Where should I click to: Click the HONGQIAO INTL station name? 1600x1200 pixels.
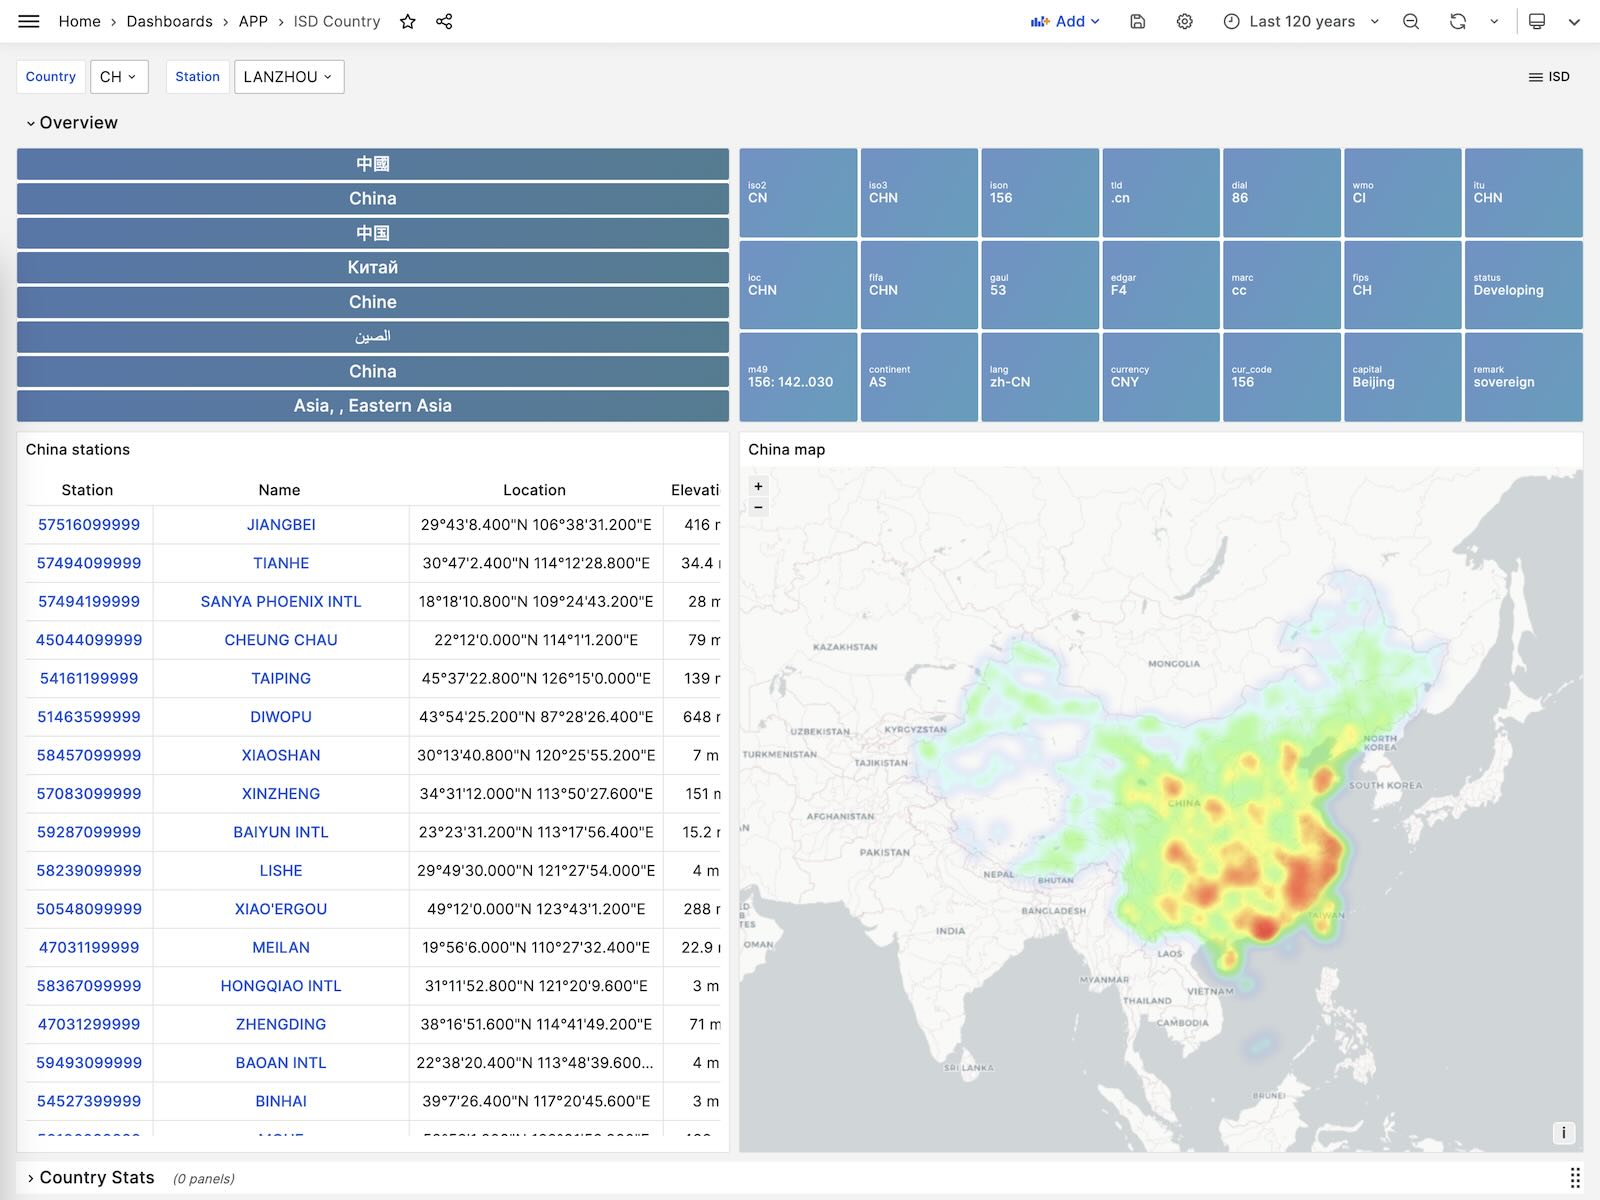(281, 986)
